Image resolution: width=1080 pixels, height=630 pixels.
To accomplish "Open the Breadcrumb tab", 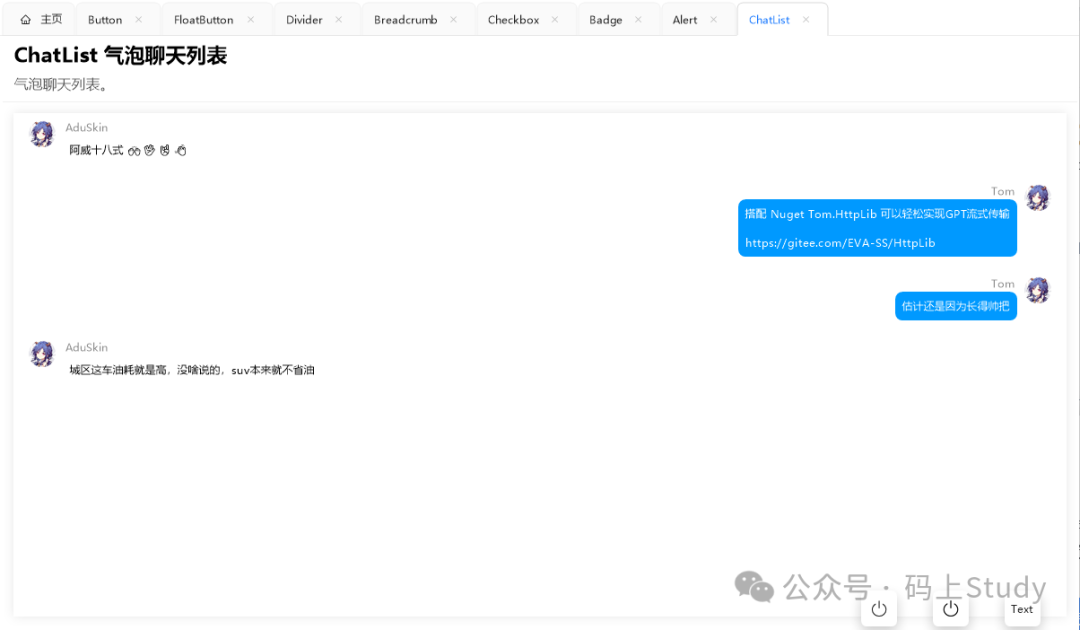I will point(405,20).
